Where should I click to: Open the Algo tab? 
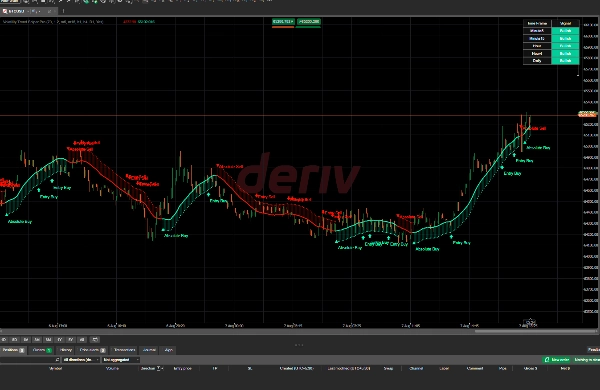(168, 350)
